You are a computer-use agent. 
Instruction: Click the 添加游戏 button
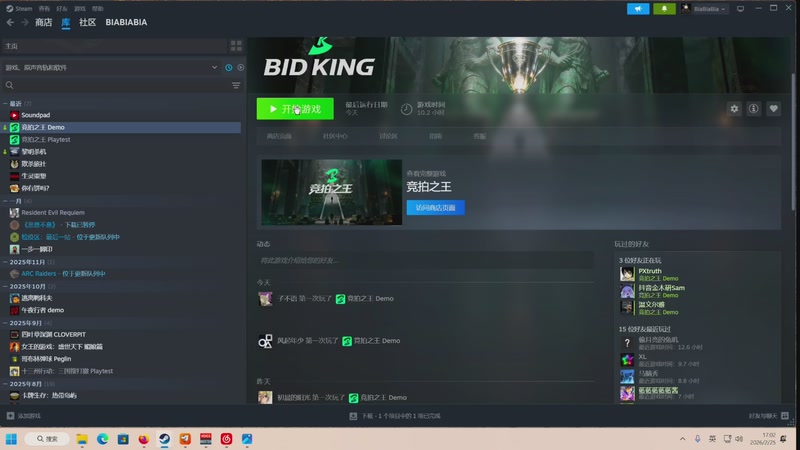pyautogui.click(x=24, y=416)
